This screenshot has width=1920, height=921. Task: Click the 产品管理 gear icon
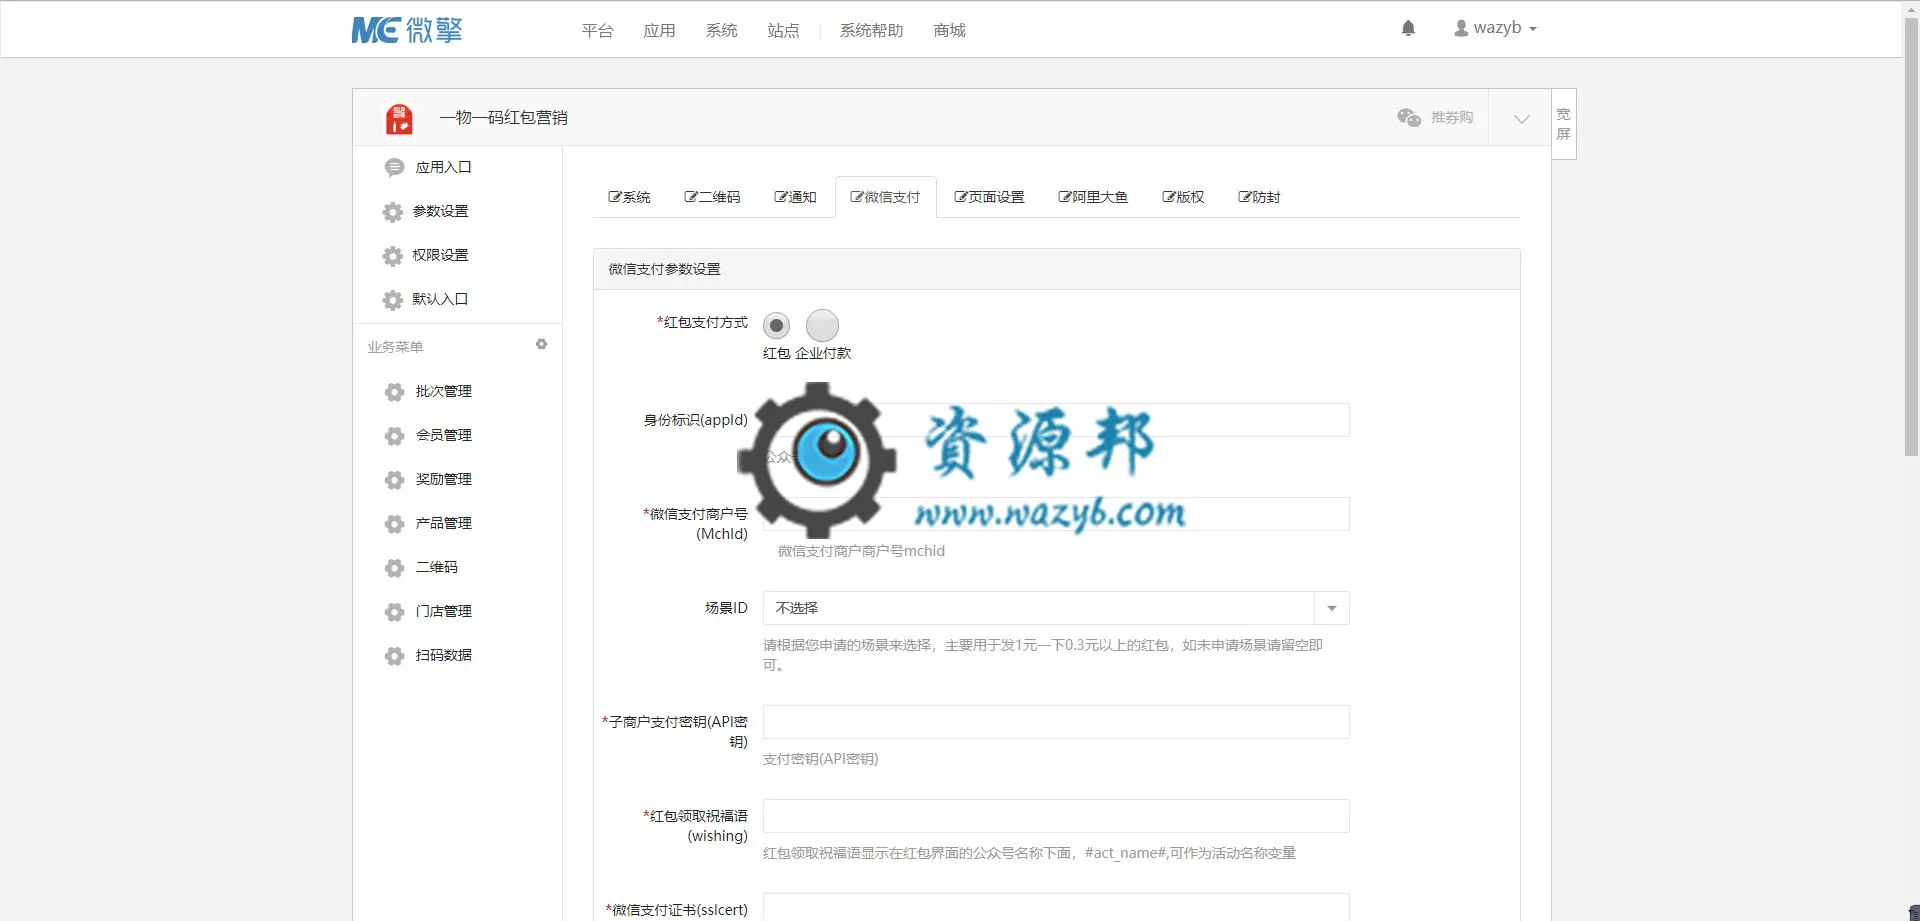tap(395, 524)
